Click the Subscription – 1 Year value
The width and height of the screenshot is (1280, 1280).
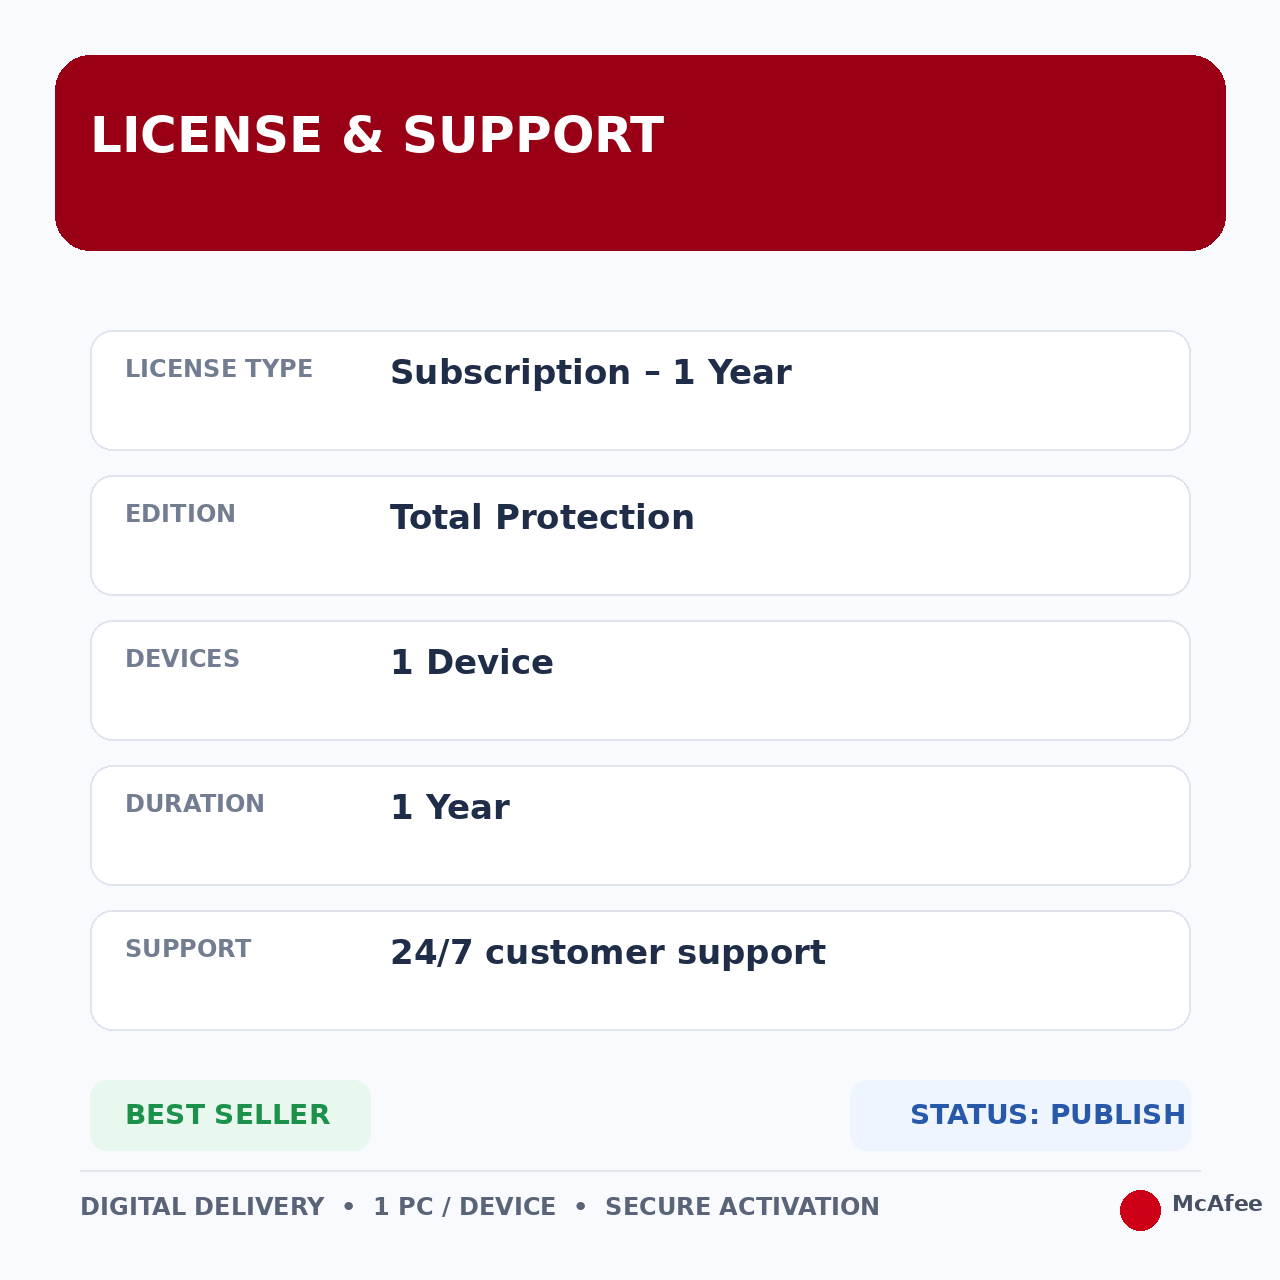(x=590, y=373)
